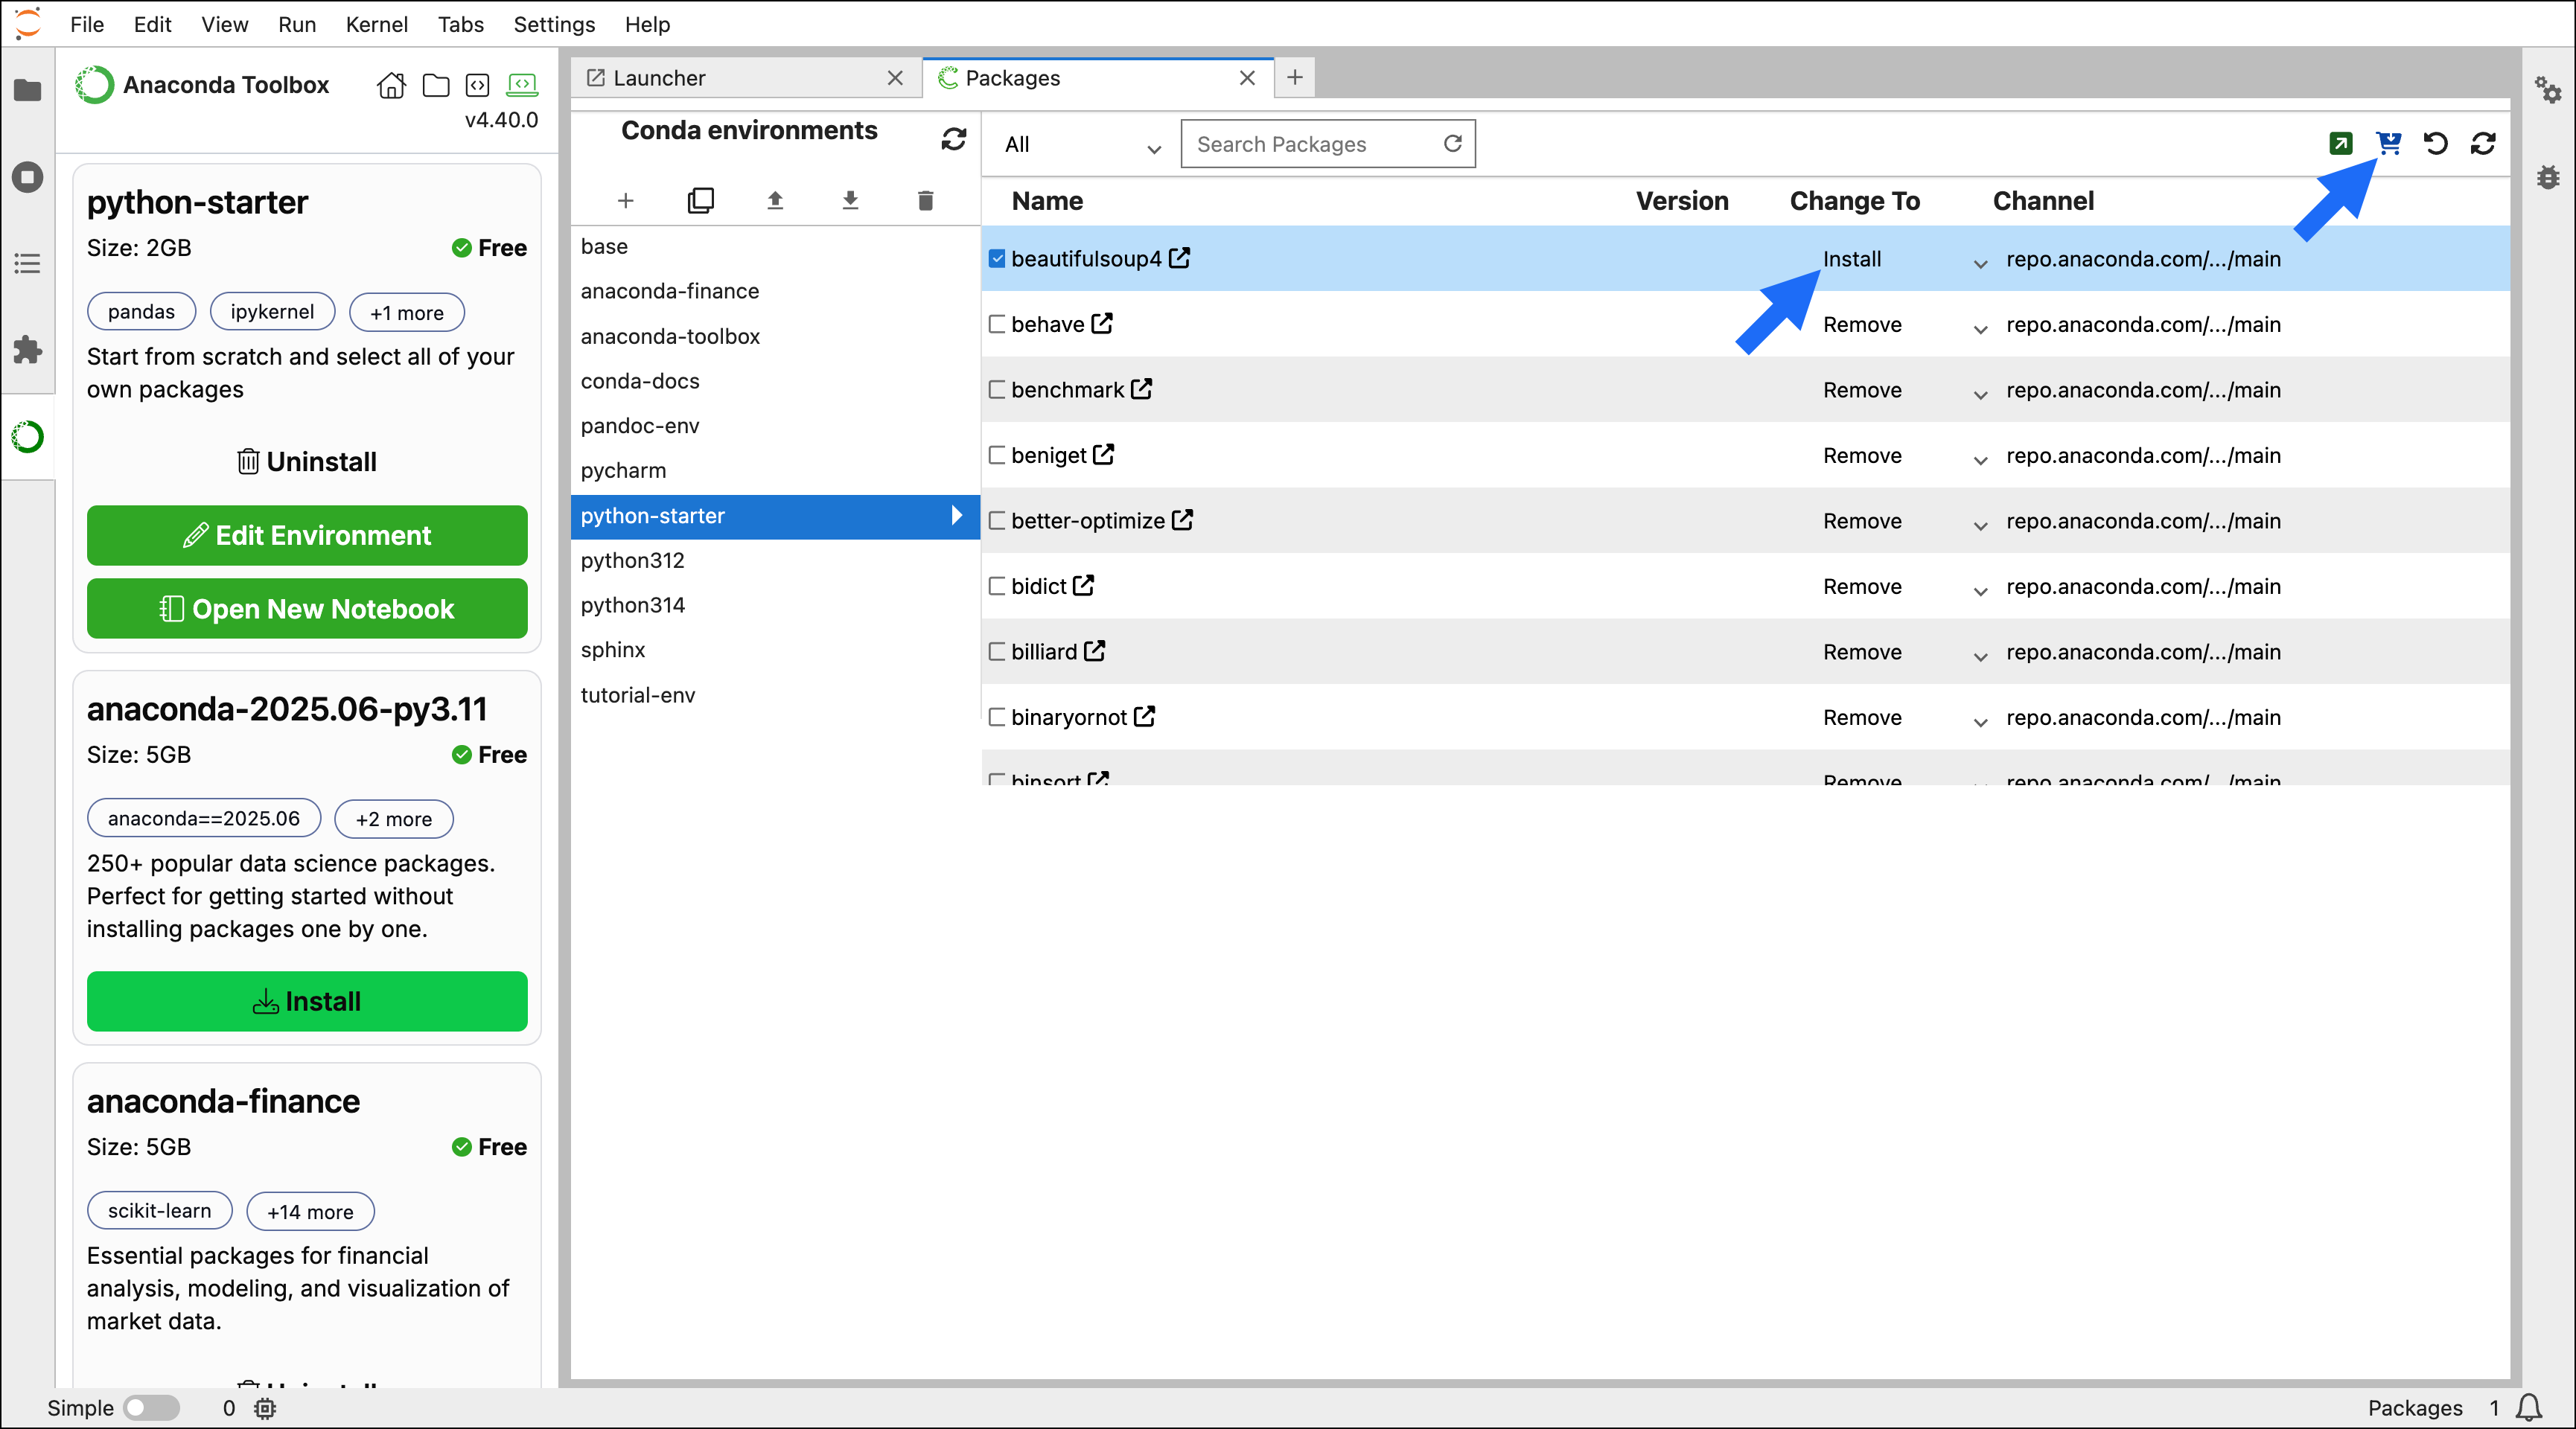Click the Edit Environment button
Screen dimensions: 2576x1429
[x=307, y=535]
